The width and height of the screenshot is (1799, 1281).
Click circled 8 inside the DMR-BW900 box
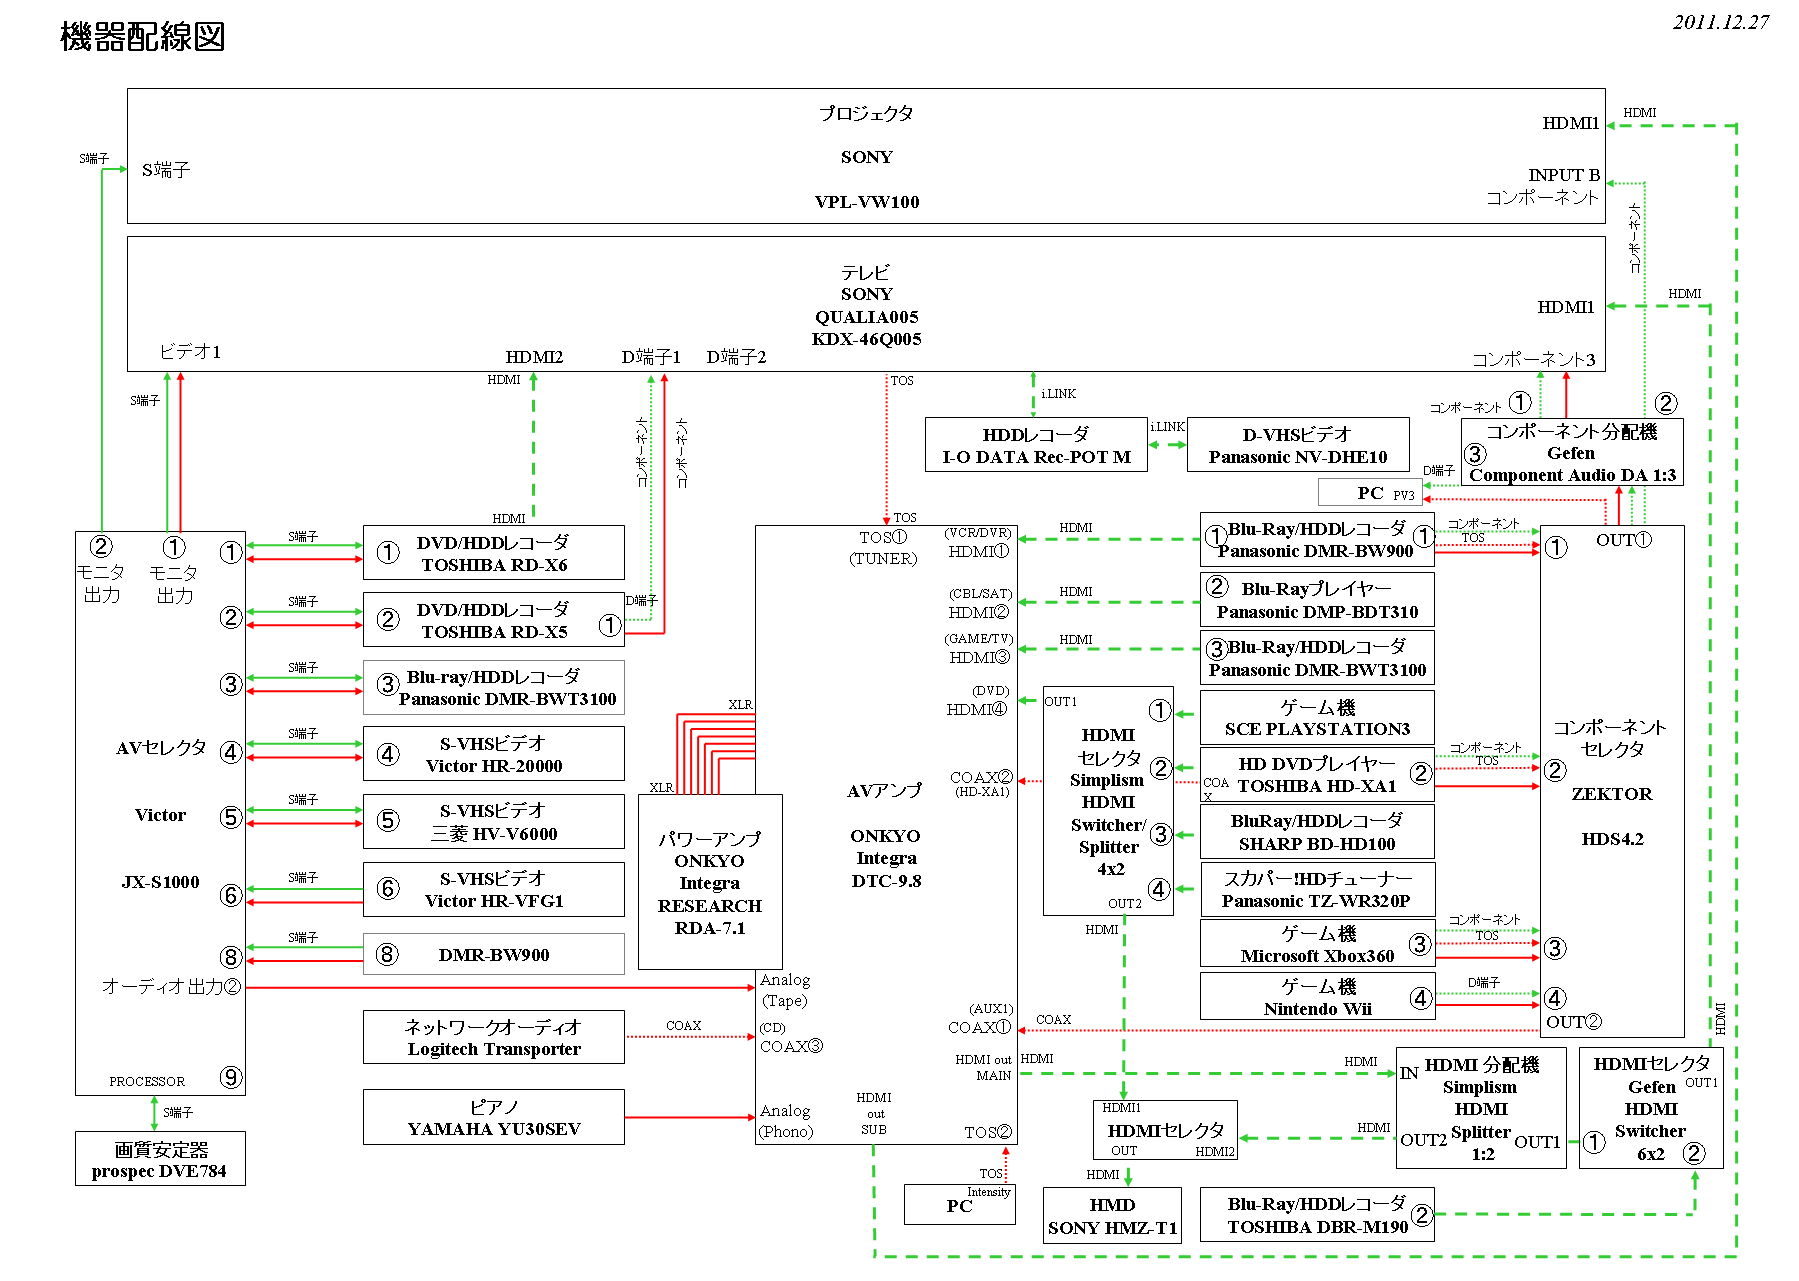pos(387,954)
